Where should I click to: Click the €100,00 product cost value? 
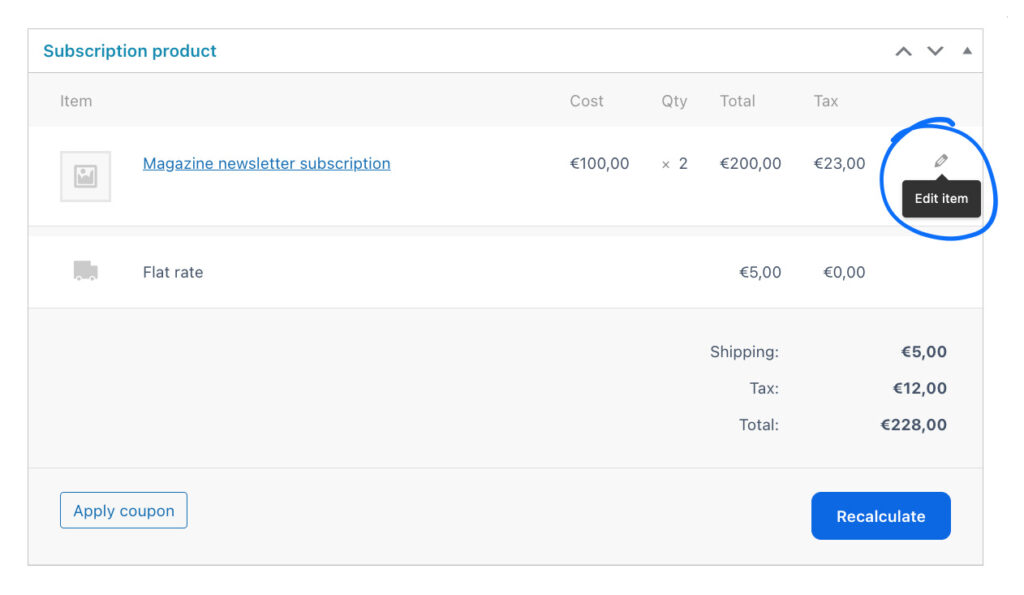[599, 164]
